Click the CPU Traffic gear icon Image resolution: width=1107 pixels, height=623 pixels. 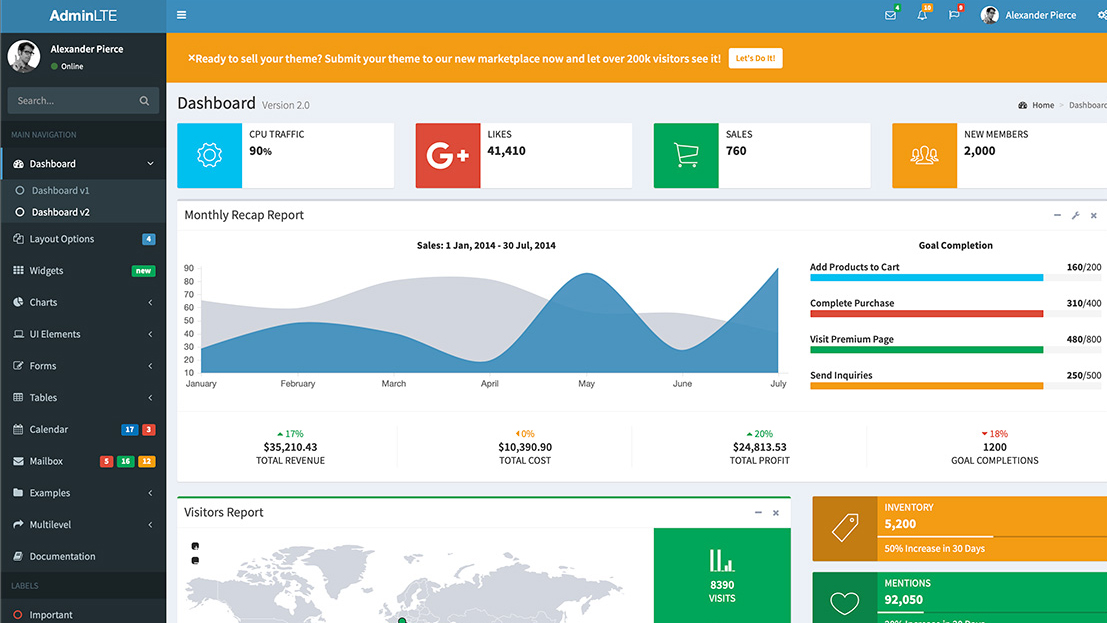pyautogui.click(x=209, y=155)
